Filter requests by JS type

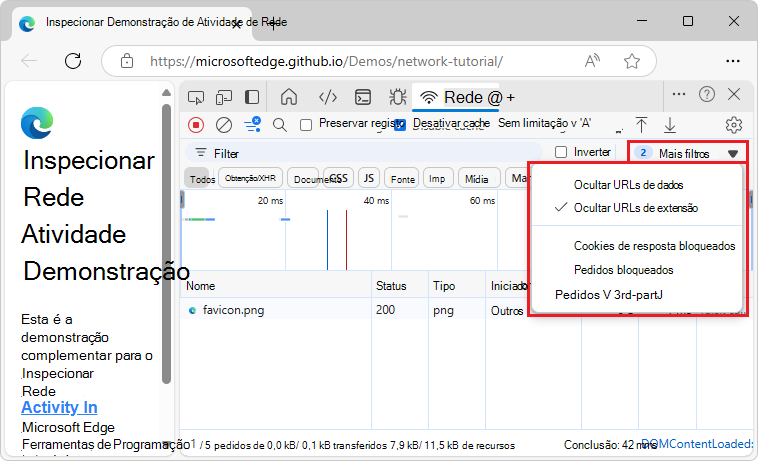pos(369,178)
